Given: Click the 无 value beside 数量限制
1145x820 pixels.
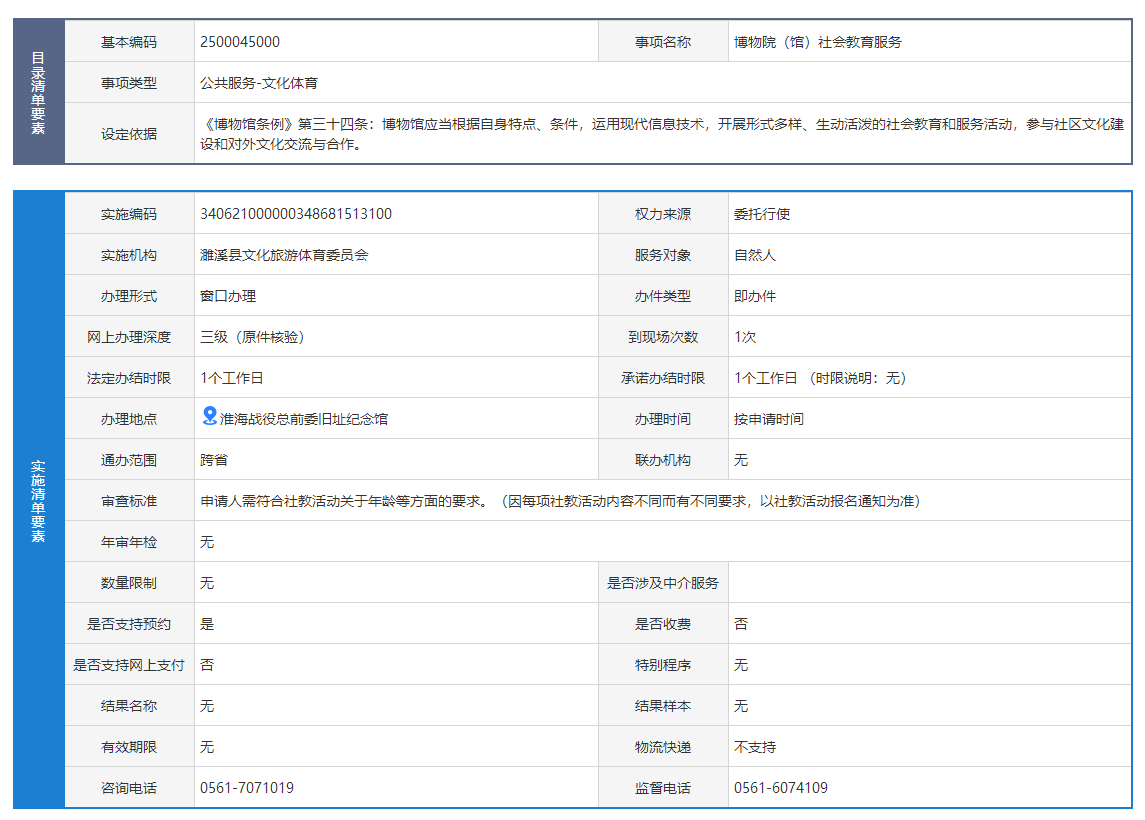Looking at the screenshot, I should click(207, 583).
